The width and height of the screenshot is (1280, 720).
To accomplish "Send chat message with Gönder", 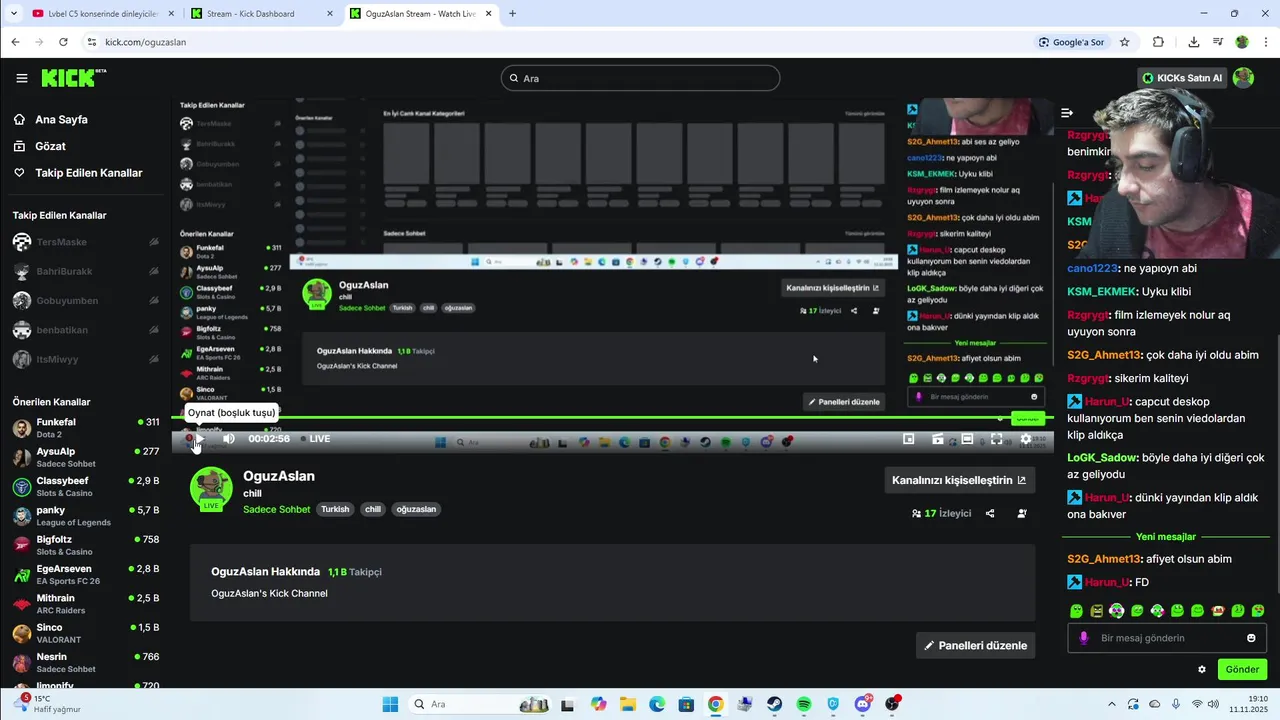I will (1242, 669).
